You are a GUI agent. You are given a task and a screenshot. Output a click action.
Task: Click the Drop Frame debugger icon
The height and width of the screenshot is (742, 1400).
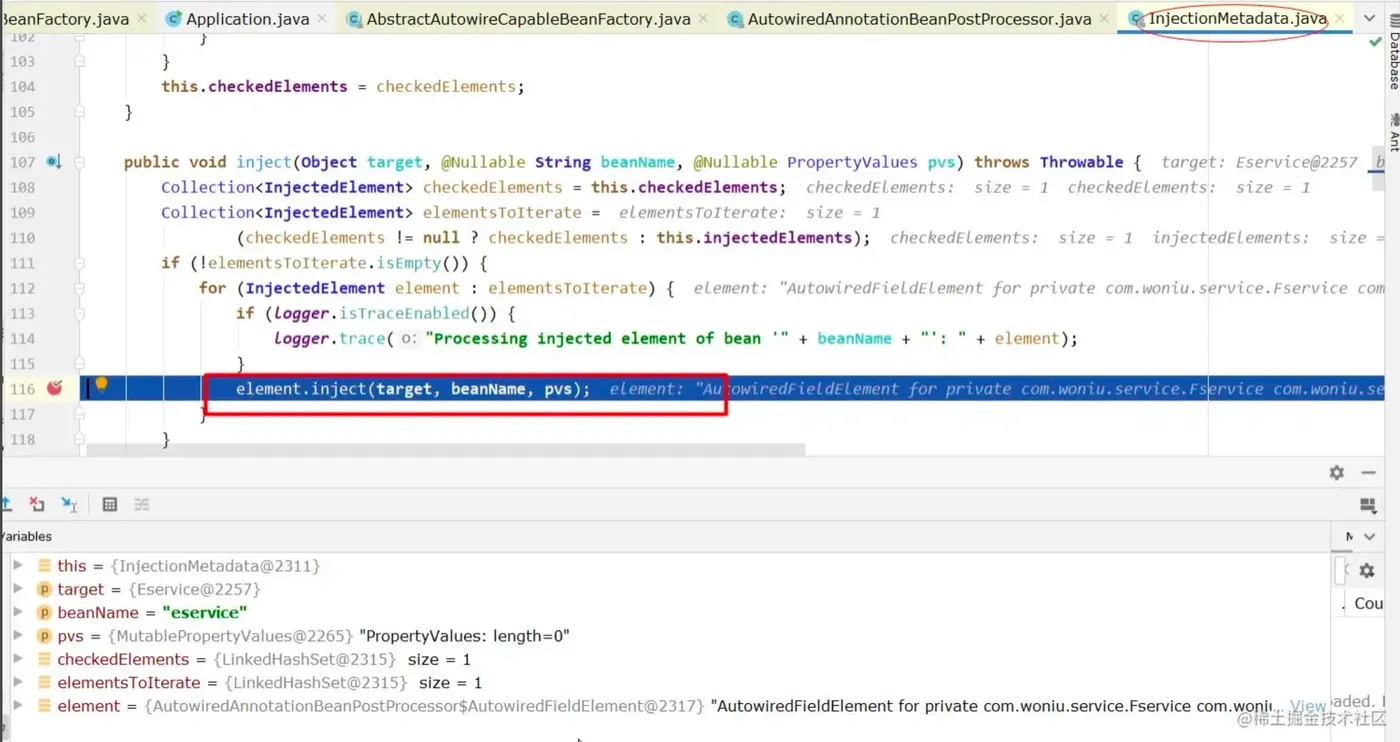37,504
